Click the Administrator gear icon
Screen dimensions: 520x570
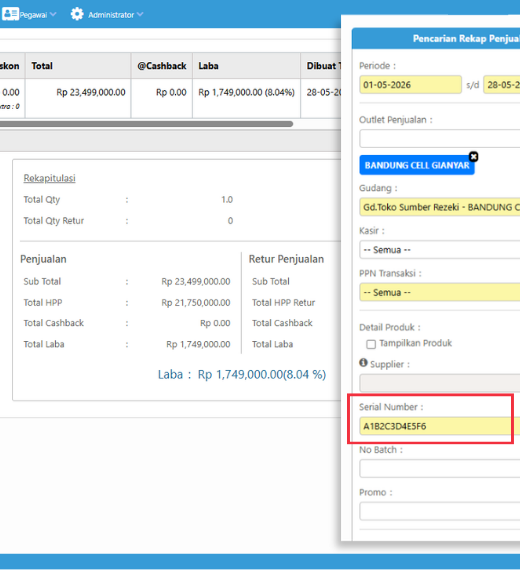[x=77, y=14]
